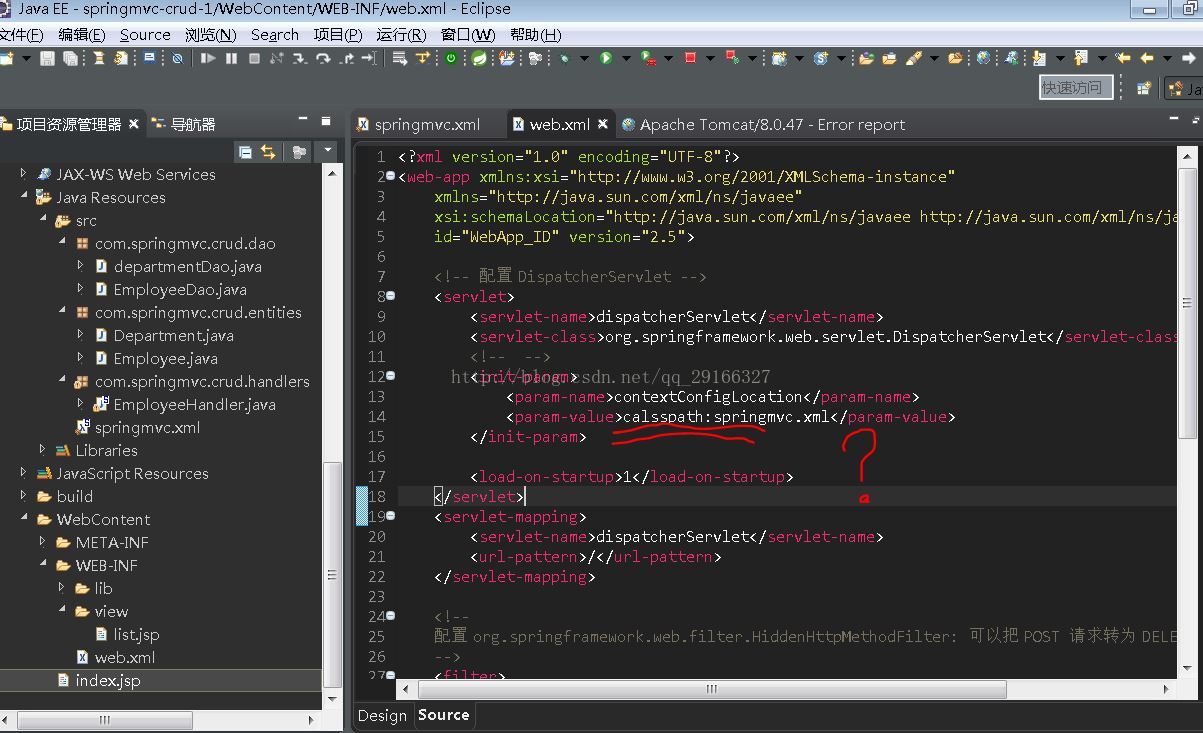
Task: Go to last edit location arrow
Action: tap(1123, 59)
